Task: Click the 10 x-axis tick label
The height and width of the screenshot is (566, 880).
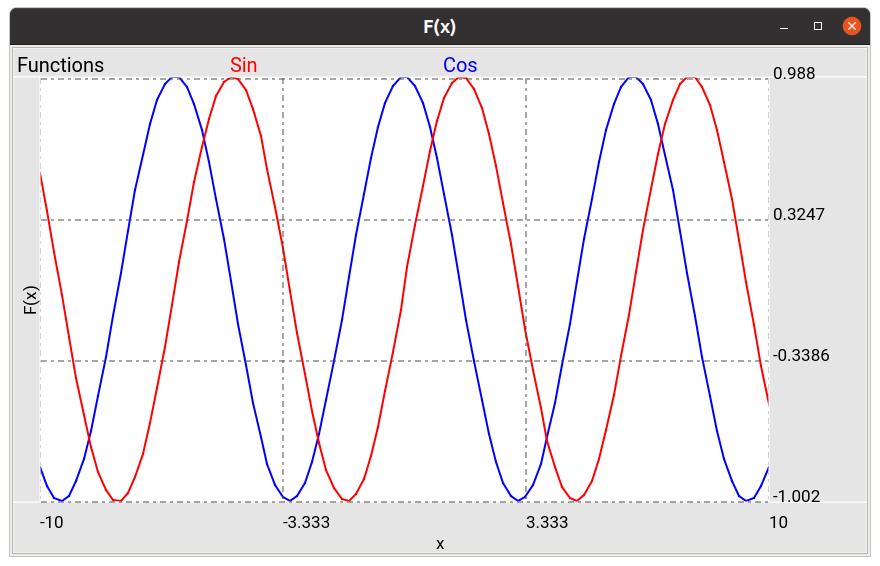Action: (x=778, y=522)
